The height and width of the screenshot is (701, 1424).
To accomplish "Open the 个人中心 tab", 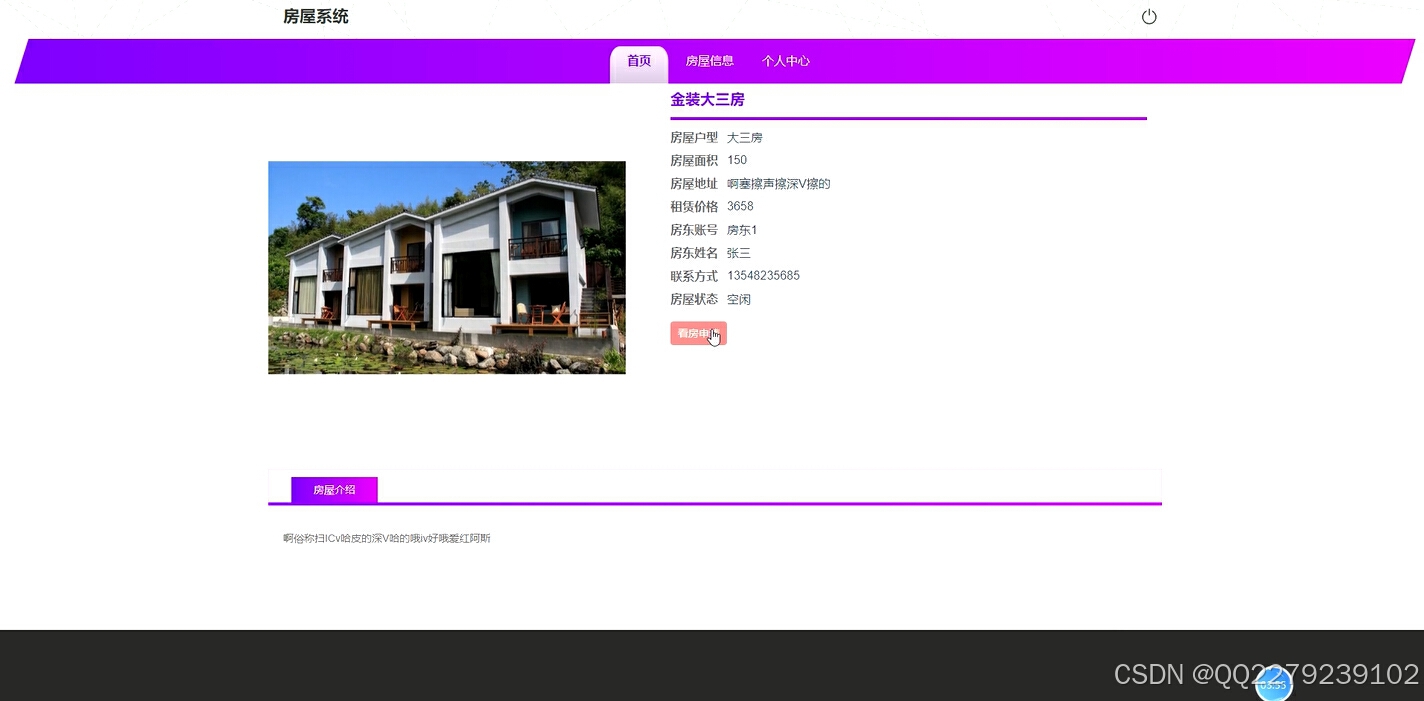I will [x=786, y=61].
